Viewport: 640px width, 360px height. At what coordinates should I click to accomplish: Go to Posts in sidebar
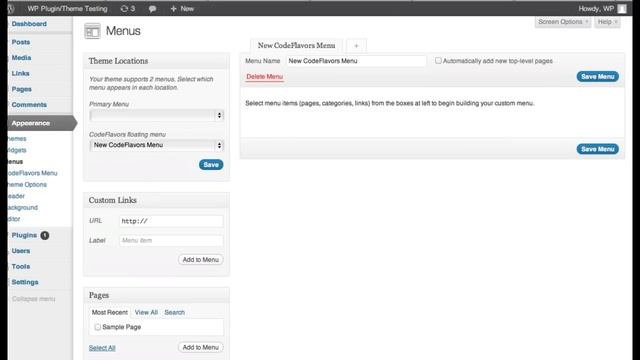pyautogui.click(x=21, y=42)
